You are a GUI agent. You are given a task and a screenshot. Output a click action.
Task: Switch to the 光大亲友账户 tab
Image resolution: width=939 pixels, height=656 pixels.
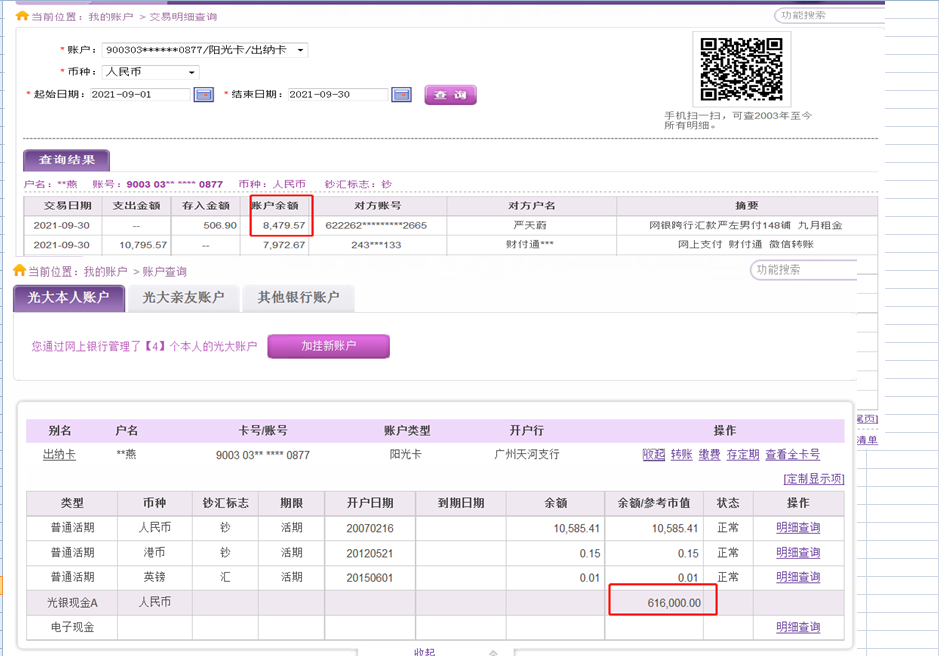[183, 298]
